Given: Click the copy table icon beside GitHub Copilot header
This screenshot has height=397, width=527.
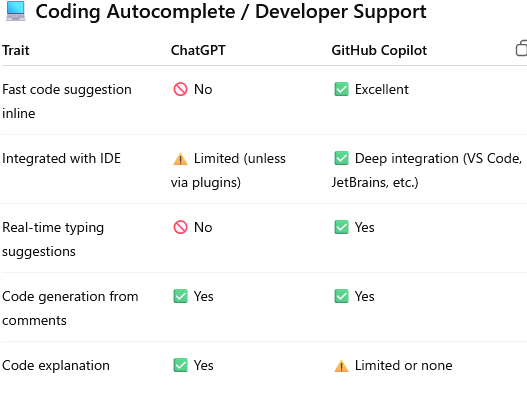Looking at the screenshot, I should point(522,48).
